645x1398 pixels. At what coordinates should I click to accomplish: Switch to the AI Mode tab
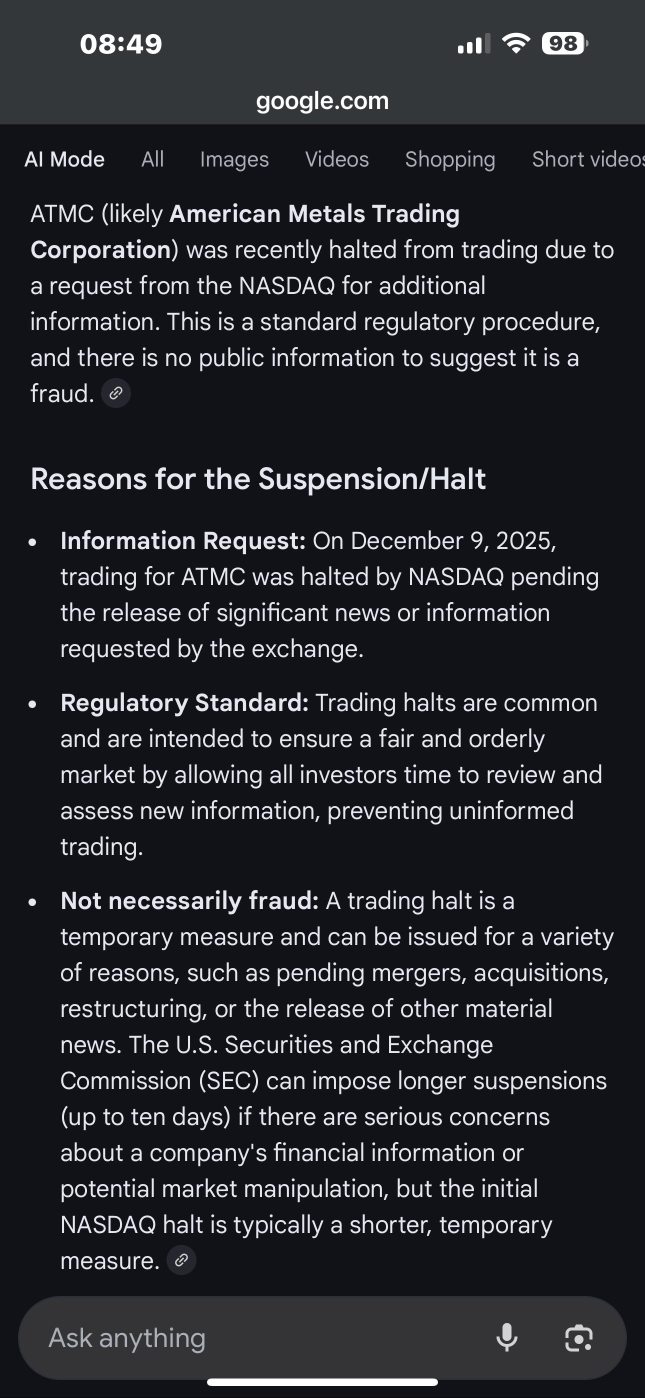tap(64, 159)
